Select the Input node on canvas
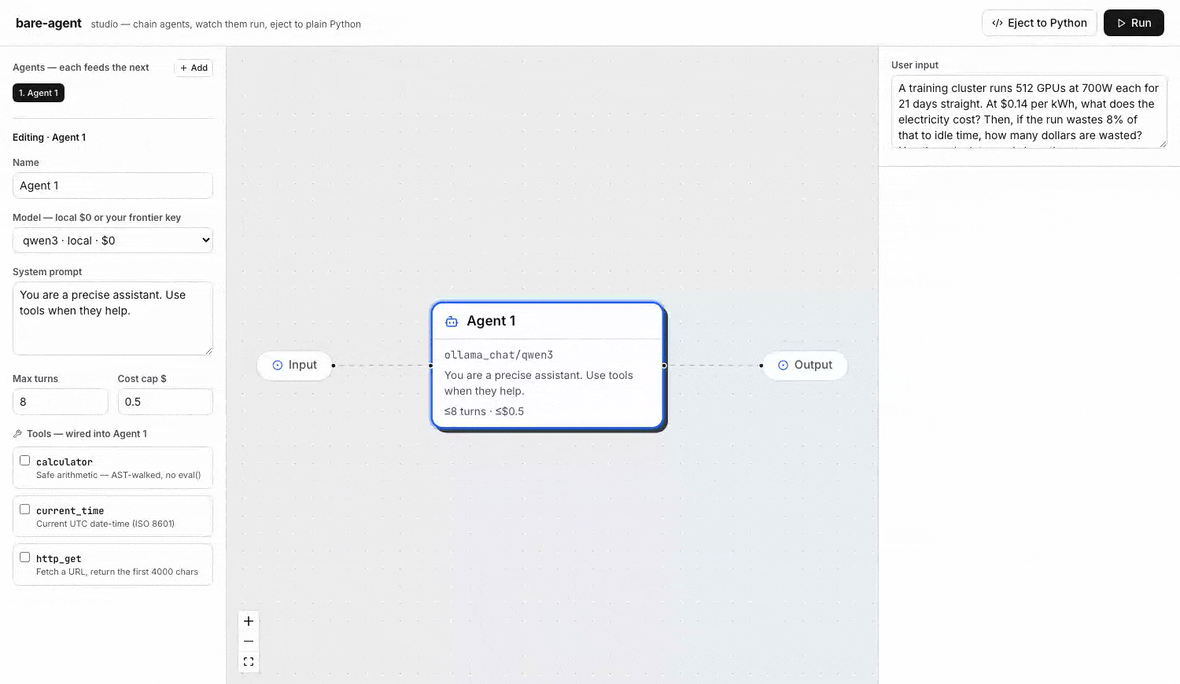 click(x=294, y=365)
